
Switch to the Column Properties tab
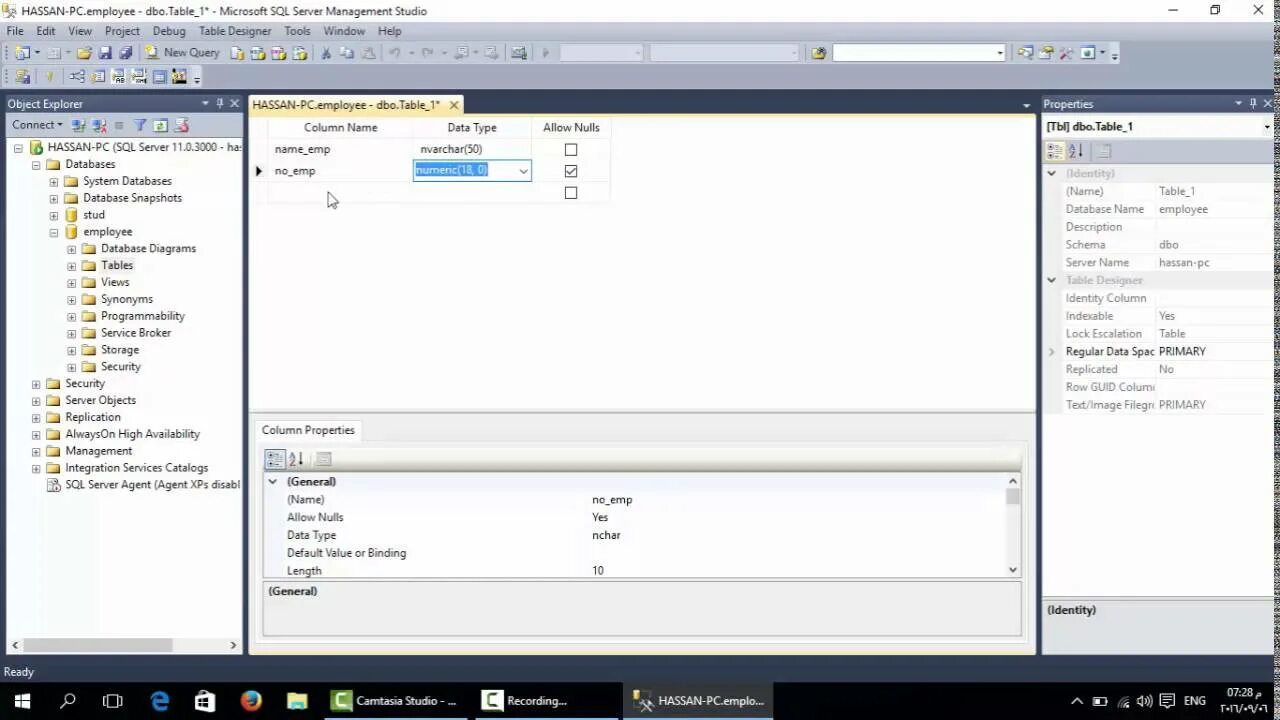coord(308,430)
